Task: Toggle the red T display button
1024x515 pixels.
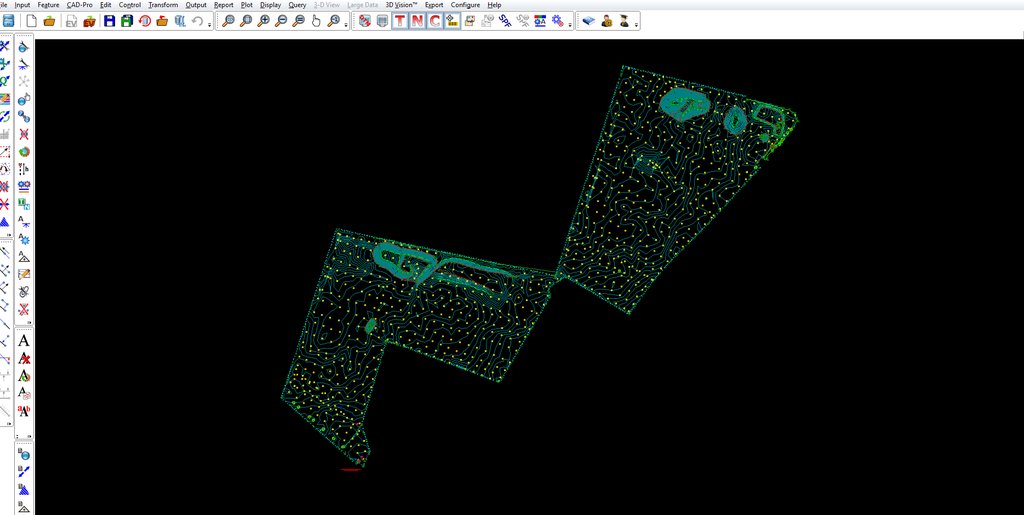Action: pos(400,21)
